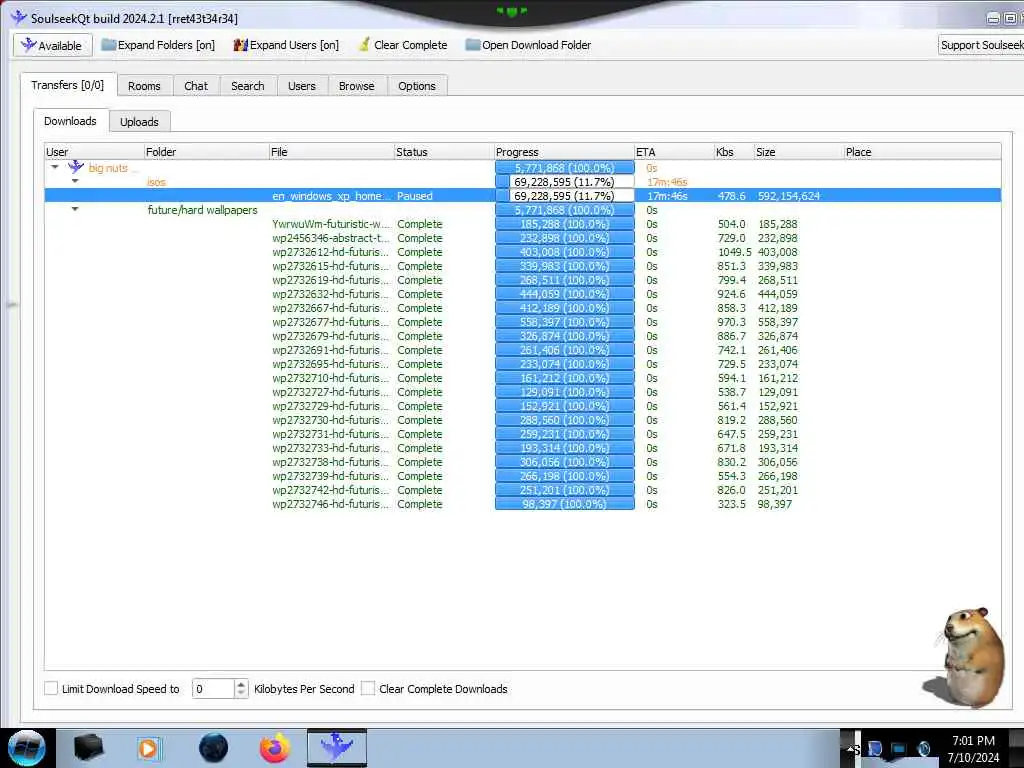
Task: Open the Options tab
Action: click(417, 86)
